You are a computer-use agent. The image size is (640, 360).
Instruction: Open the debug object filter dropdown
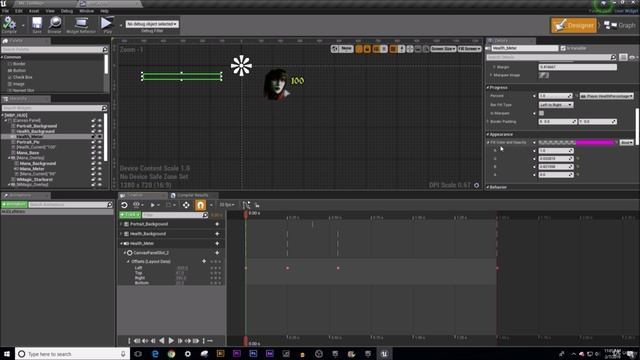[152, 24]
